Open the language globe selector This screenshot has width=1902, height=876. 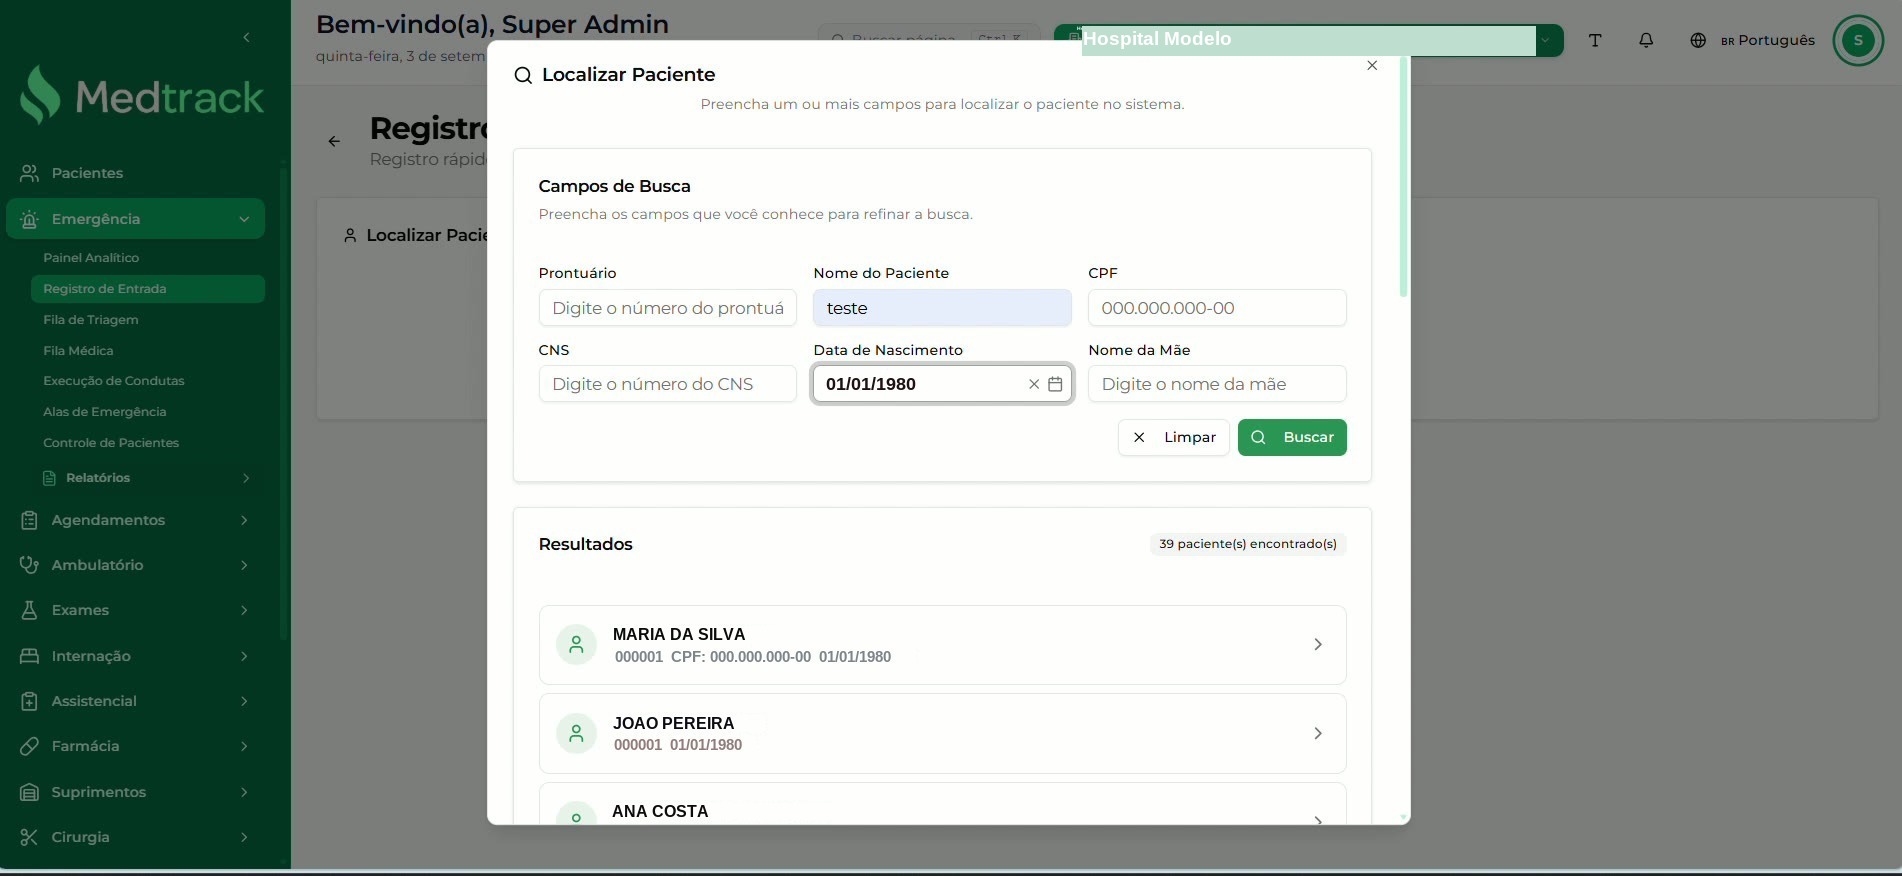click(x=1698, y=40)
